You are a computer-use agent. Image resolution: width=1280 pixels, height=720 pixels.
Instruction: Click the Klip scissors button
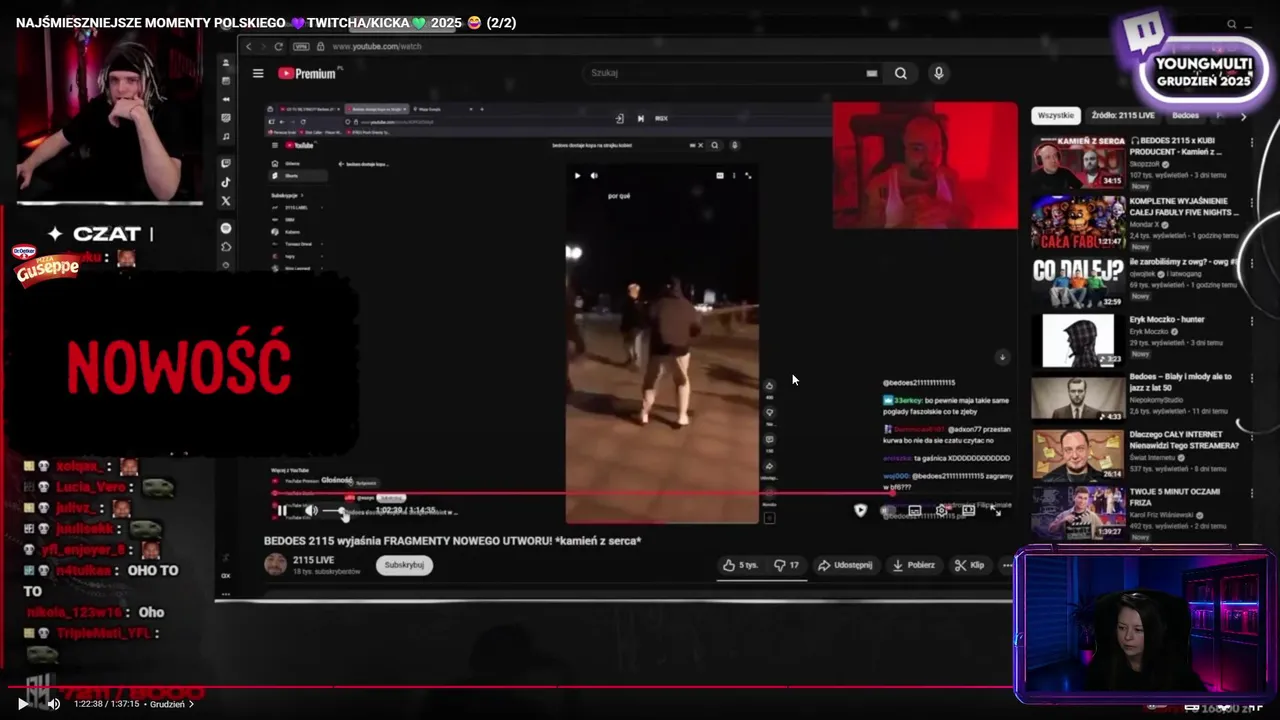point(969,565)
